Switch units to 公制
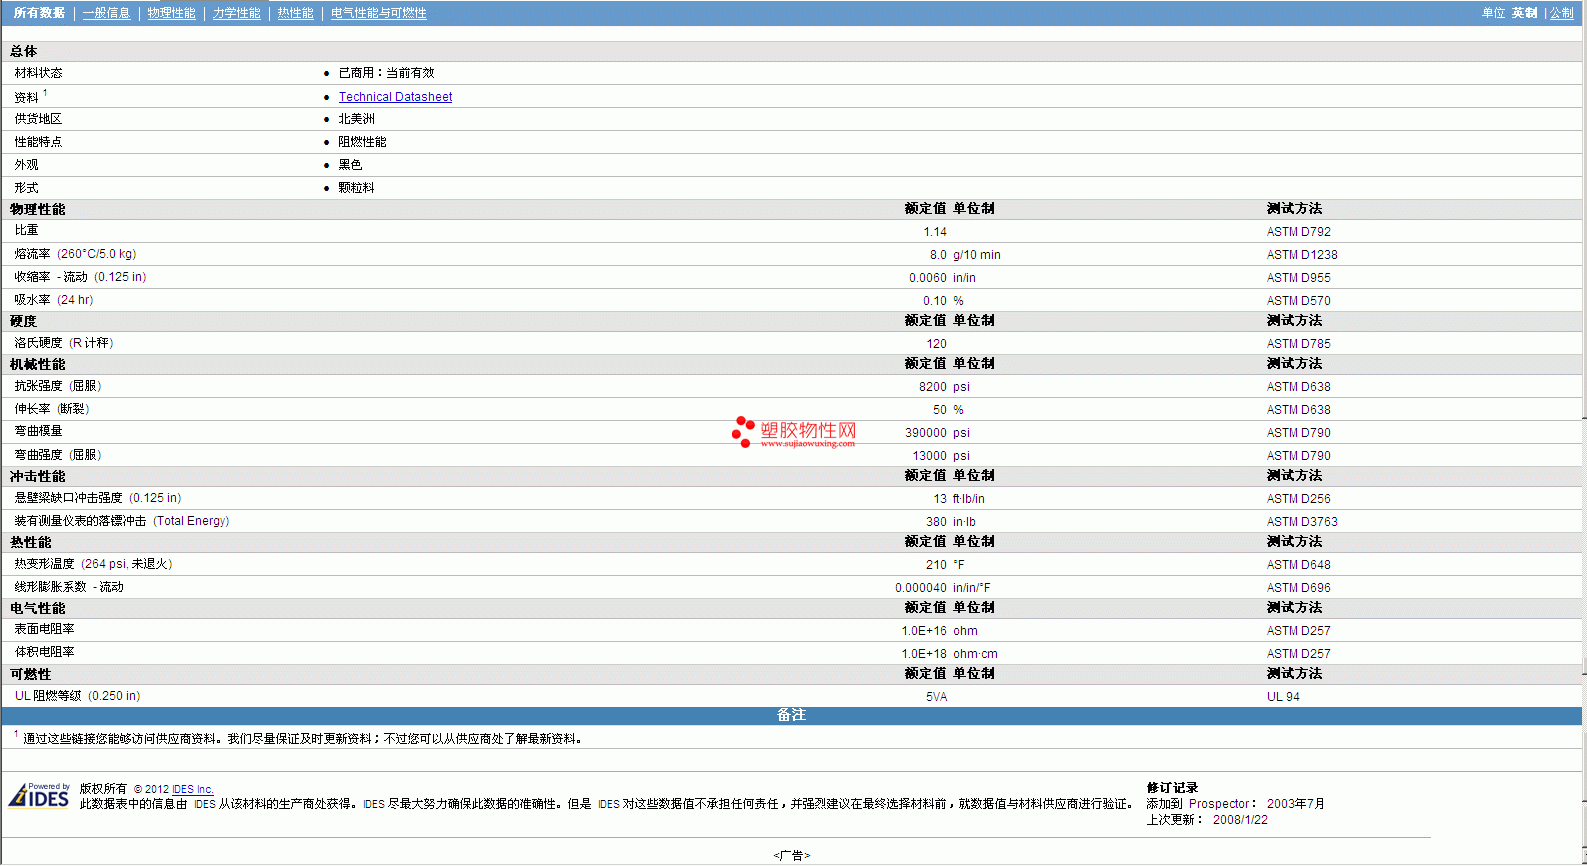 pos(1561,13)
